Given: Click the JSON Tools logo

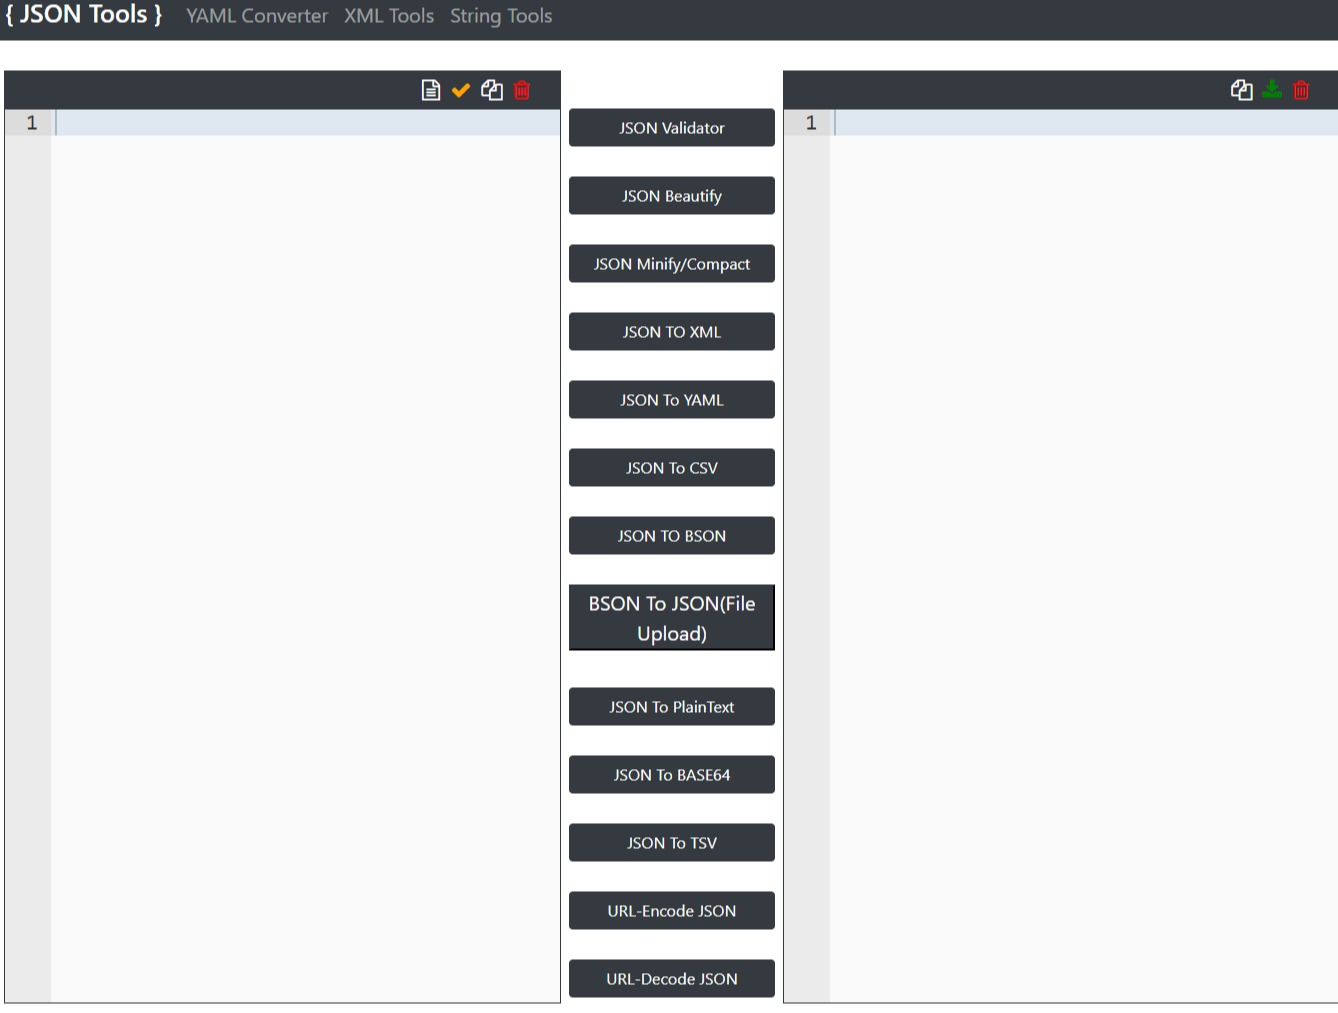Looking at the screenshot, I should [x=83, y=16].
